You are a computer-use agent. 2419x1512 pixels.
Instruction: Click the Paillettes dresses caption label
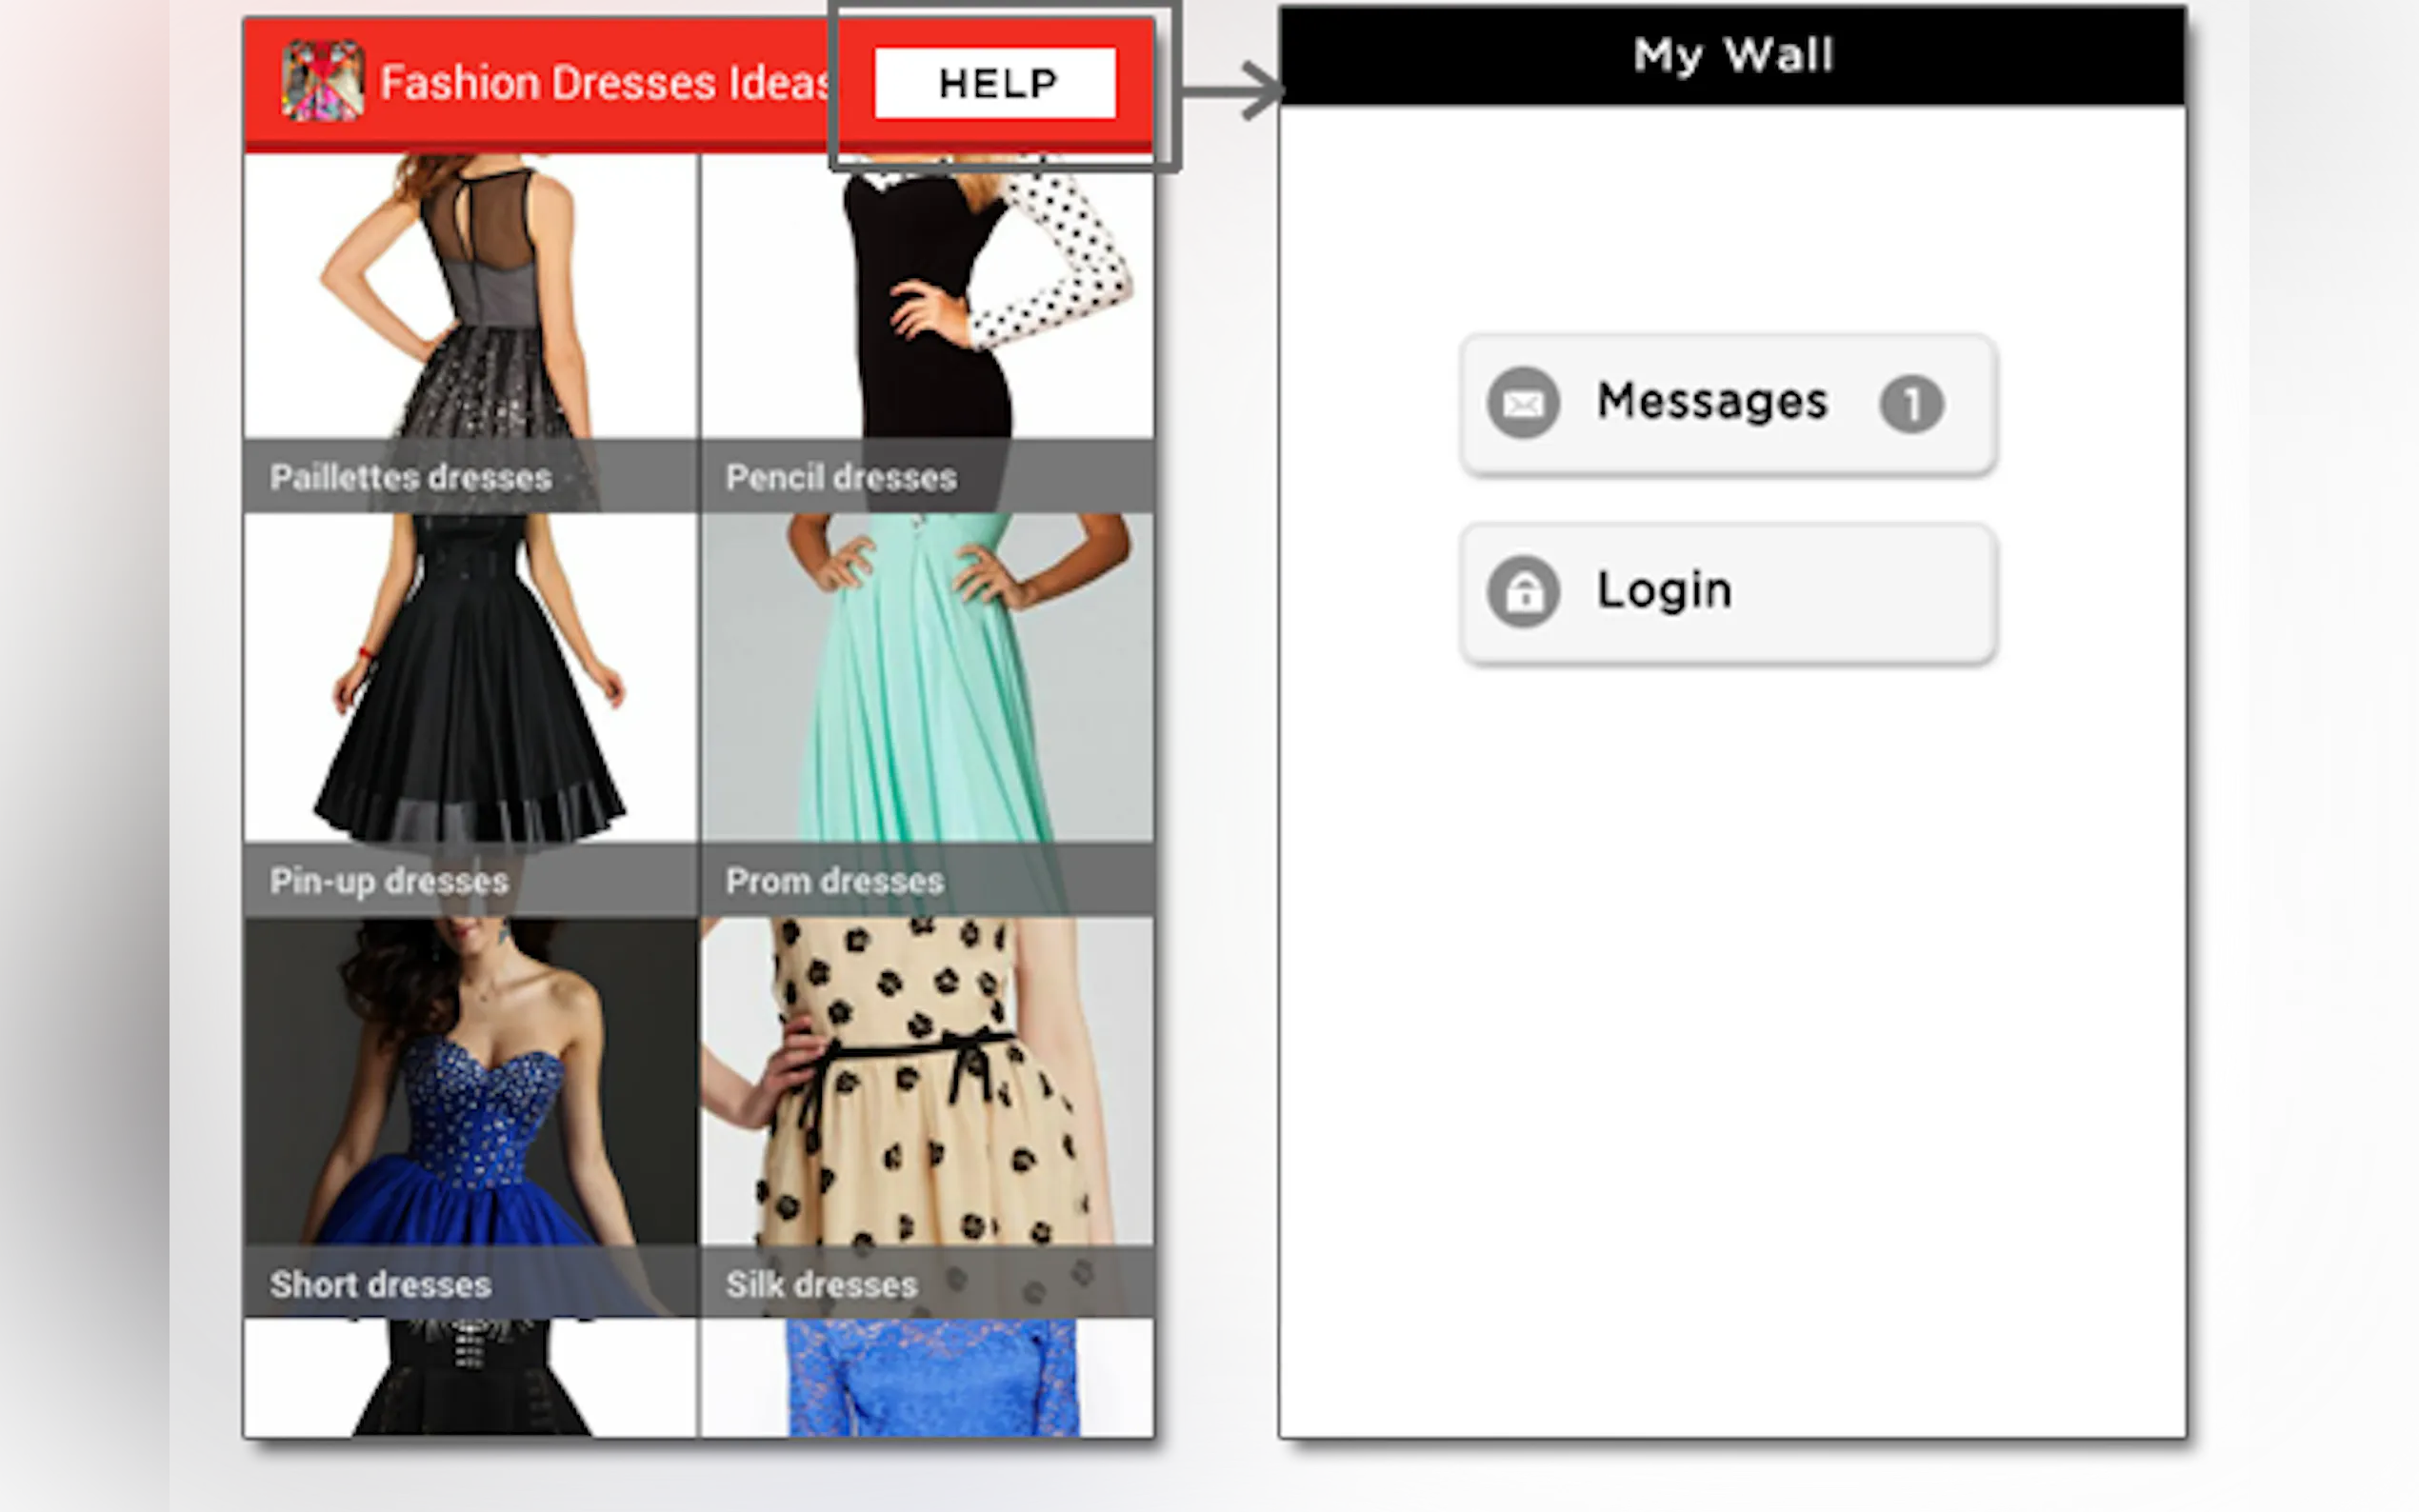point(410,478)
